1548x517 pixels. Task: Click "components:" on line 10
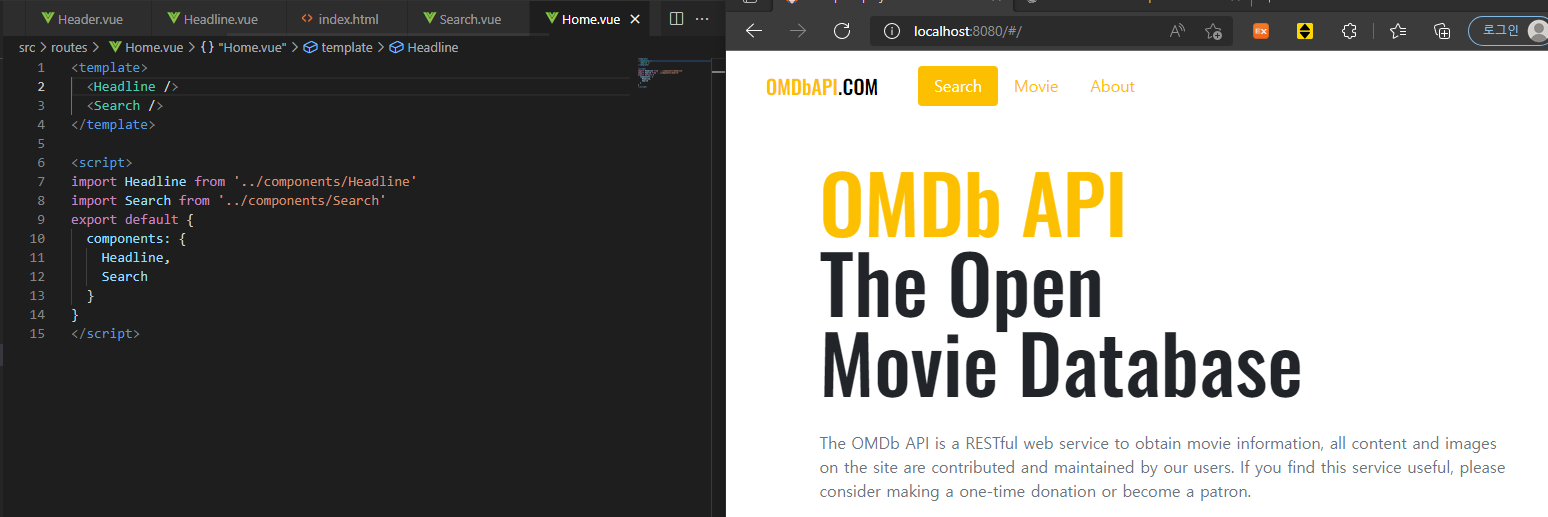[128, 238]
